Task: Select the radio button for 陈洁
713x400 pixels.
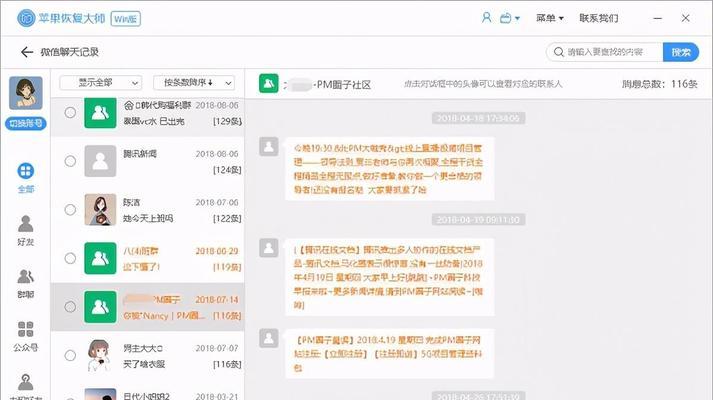Action: (x=70, y=210)
